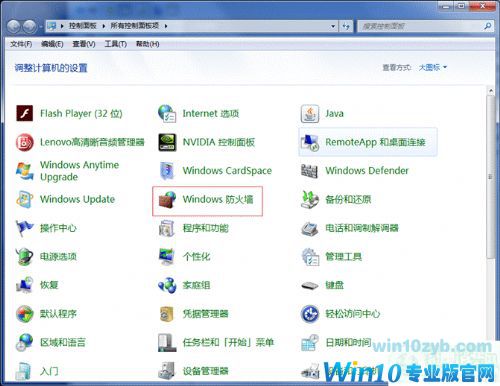Open the RemoteApp 和桌面连接 icon
Screen dimensions: 500x386
(x=310, y=142)
